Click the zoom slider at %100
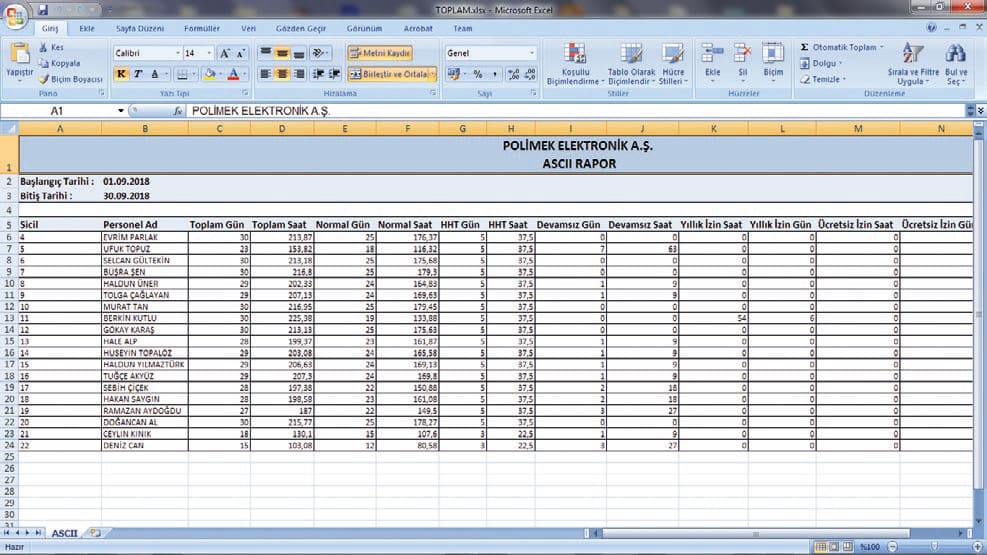This screenshot has width=987, height=555. pyautogui.click(x=934, y=547)
